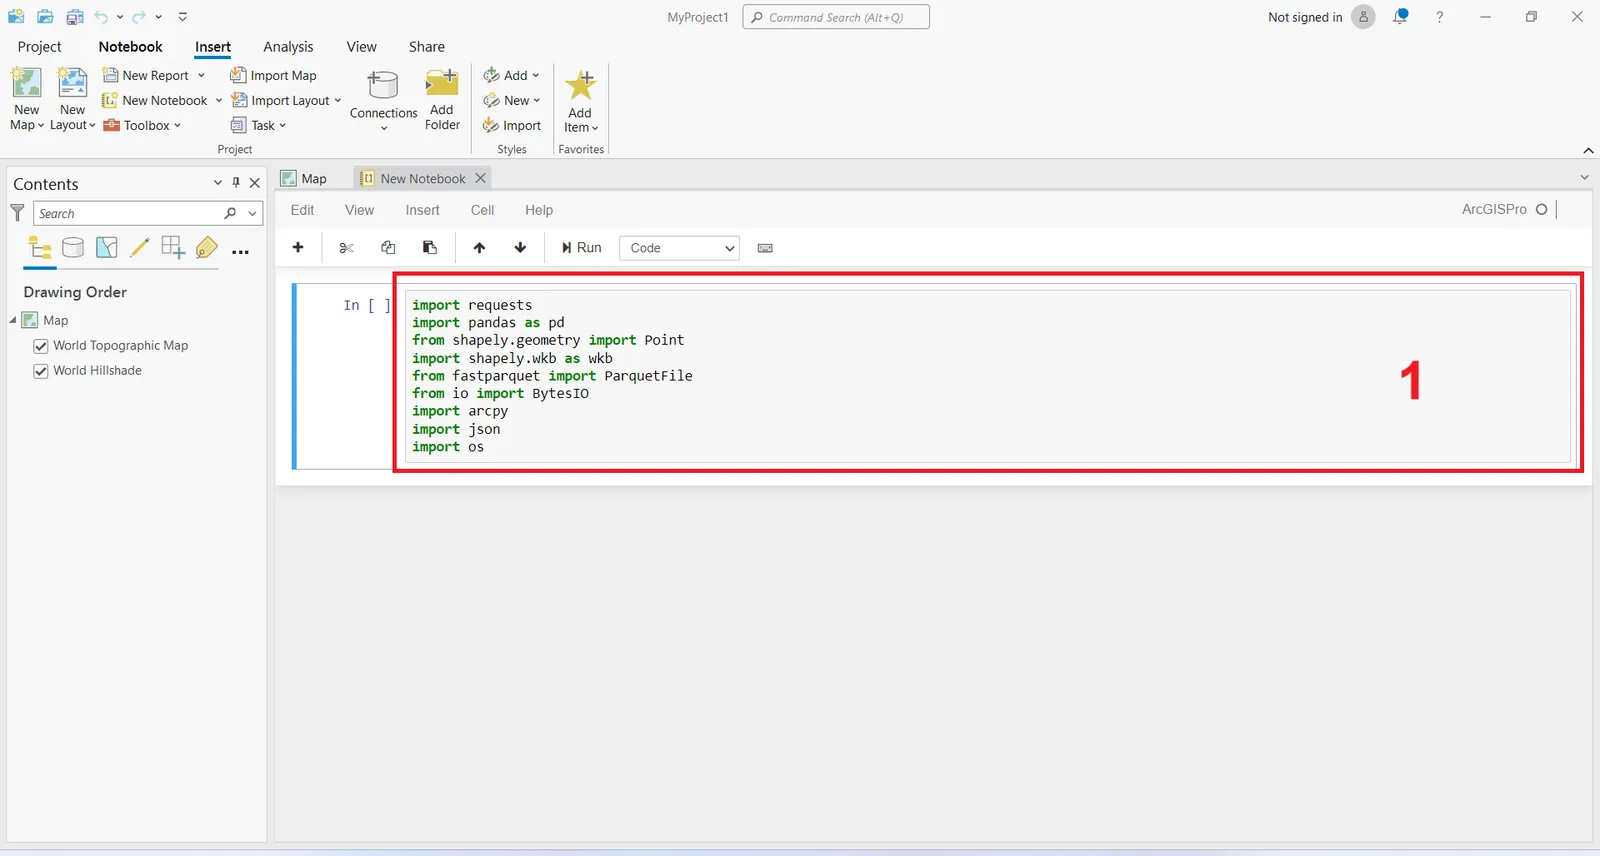Open notifications bell icon
This screenshot has height=856, width=1600.
(1400, 16)
